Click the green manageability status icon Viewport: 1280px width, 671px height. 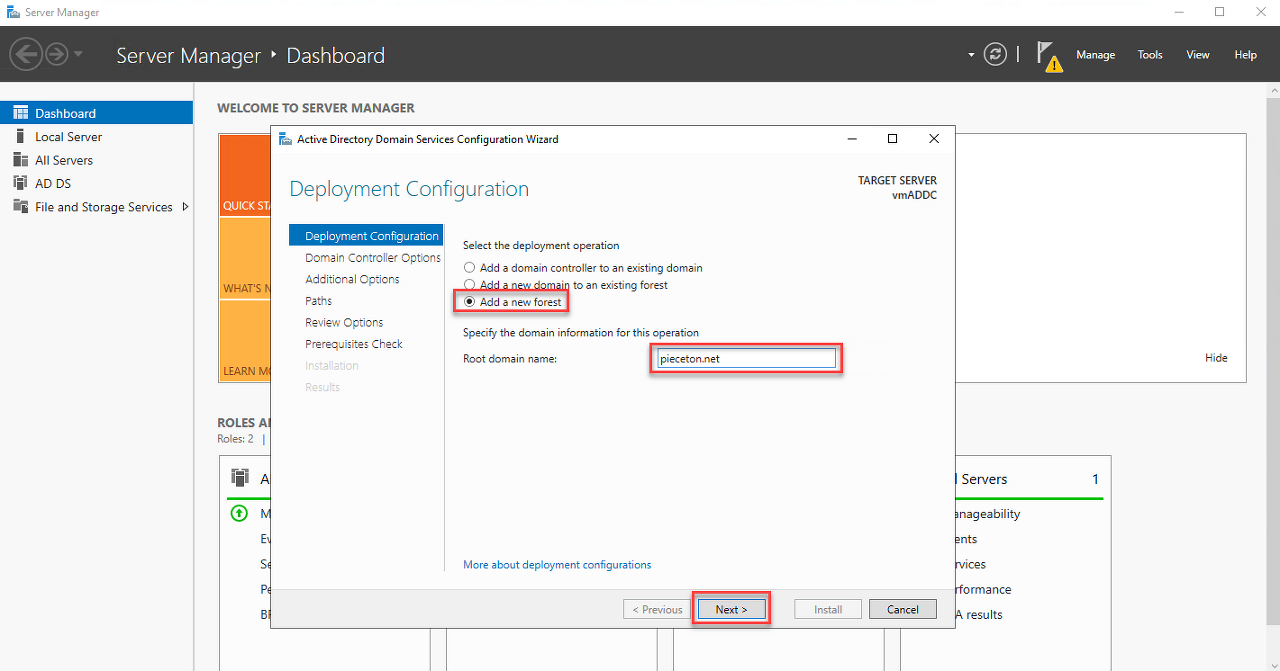pos(239,514)
